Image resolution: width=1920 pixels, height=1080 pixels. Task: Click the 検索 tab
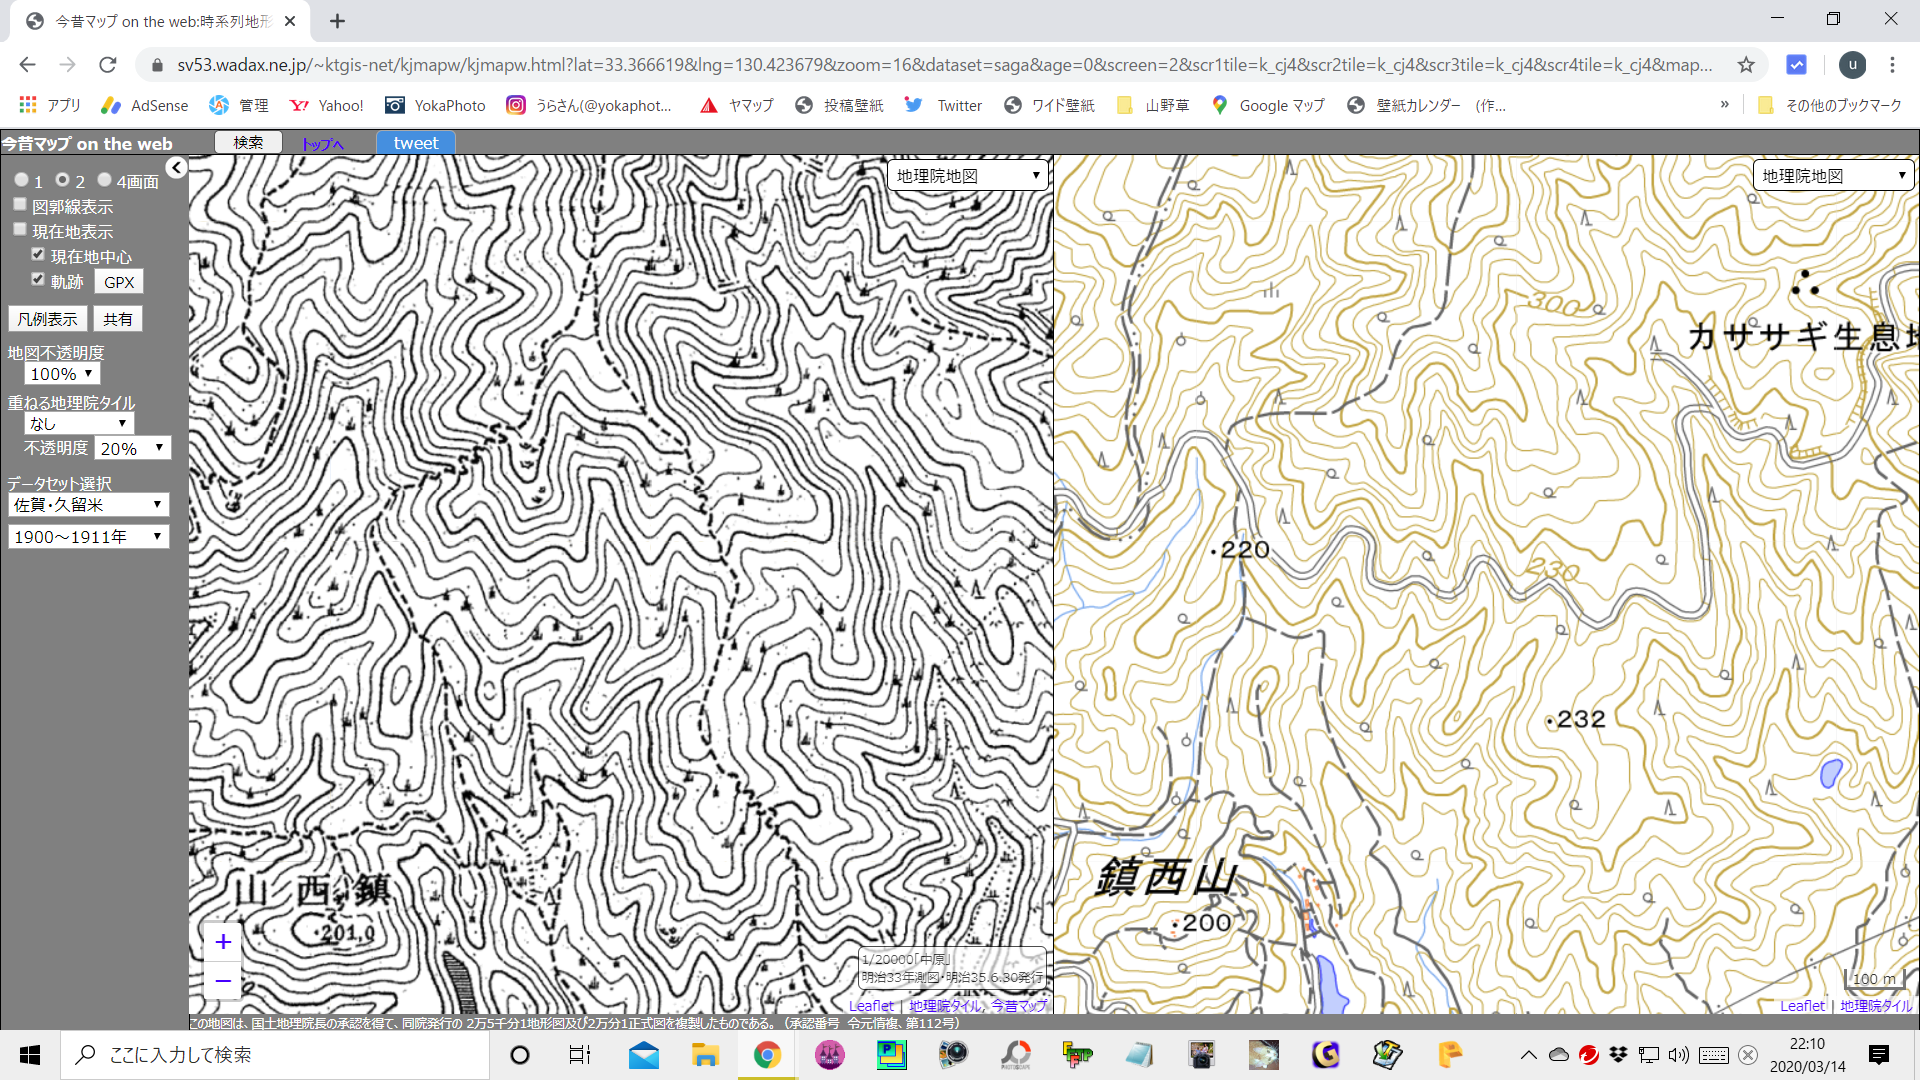point(248,143)
